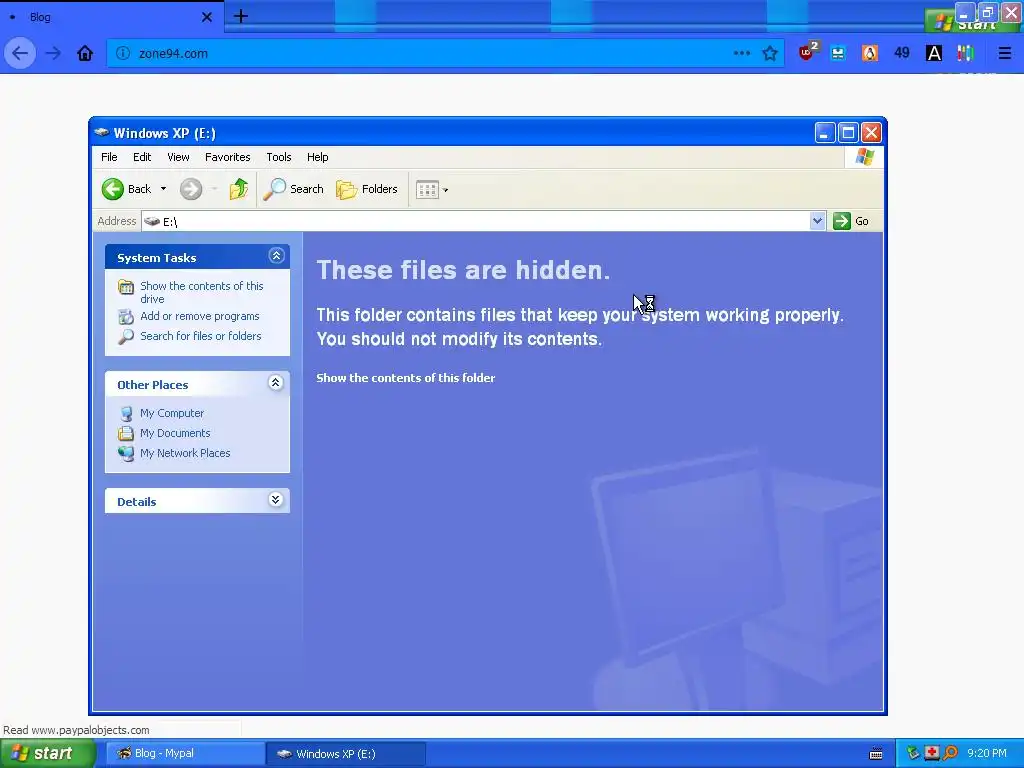Open My Documents from Other Places

point(175,433)
